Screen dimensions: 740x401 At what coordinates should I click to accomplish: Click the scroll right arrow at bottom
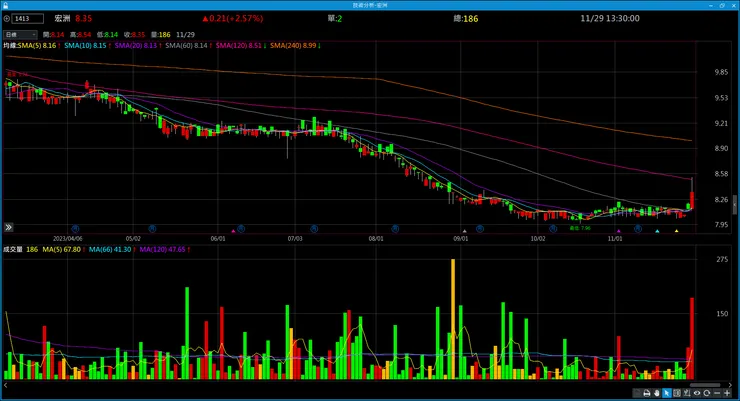click(730, 385)
